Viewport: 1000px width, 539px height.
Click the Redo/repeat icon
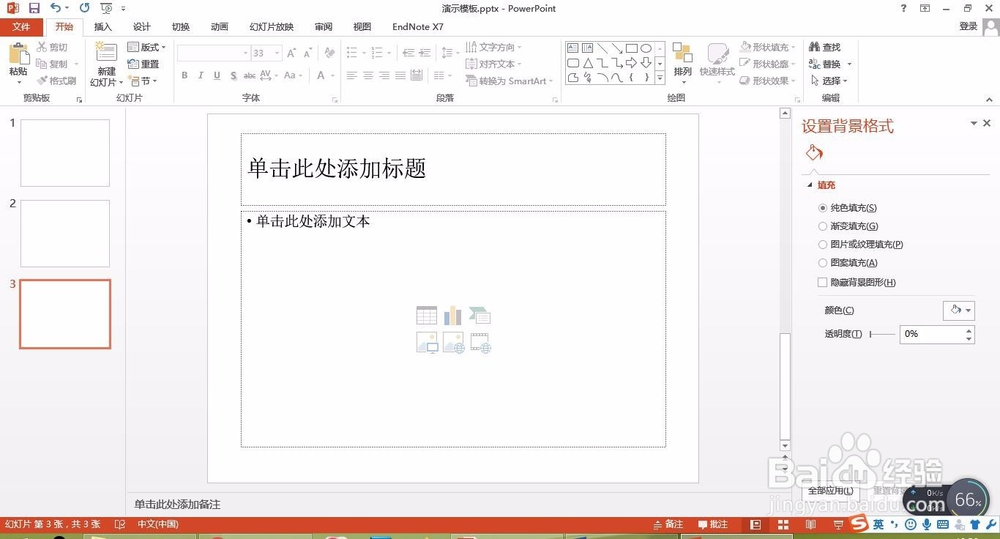84,8
